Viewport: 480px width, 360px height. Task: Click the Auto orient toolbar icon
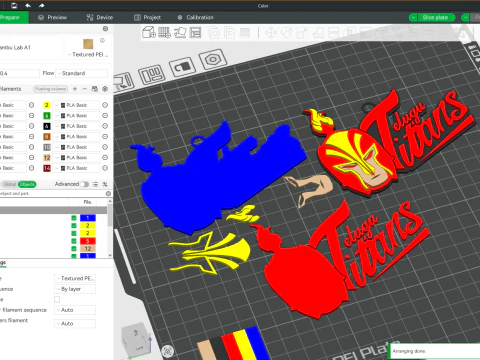[180, 33]
